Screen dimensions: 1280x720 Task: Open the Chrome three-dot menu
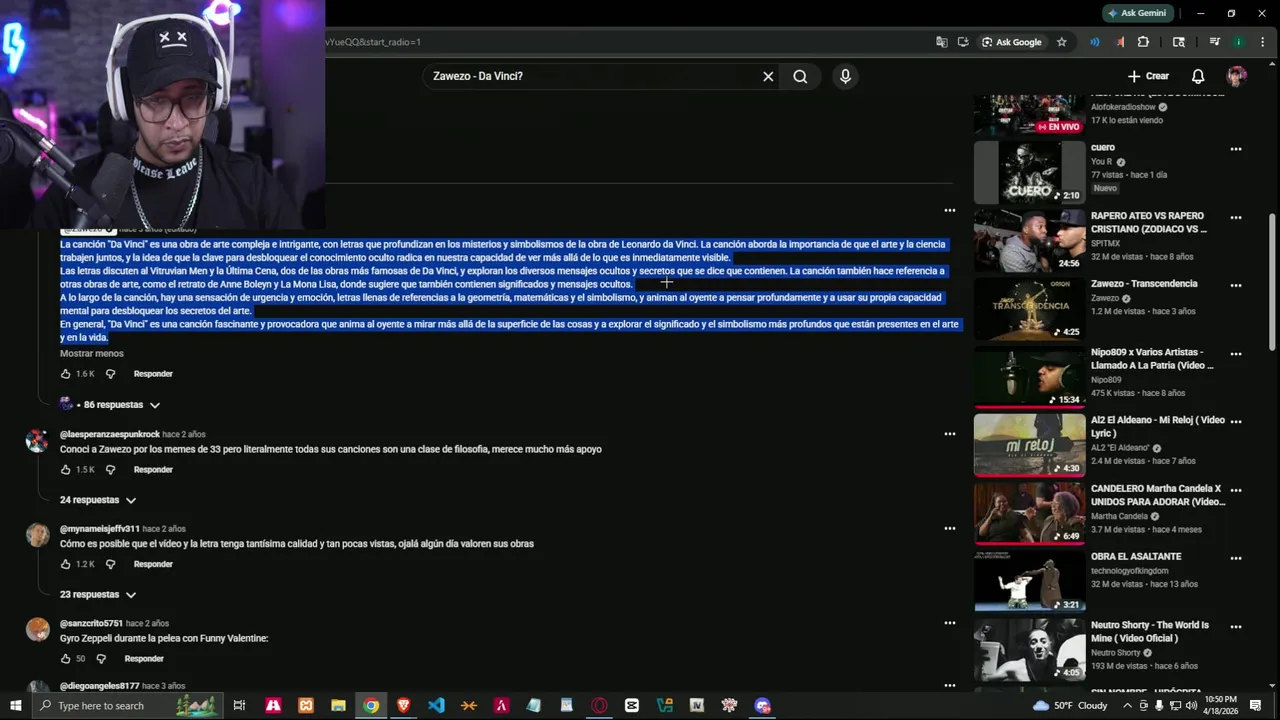click(x=1262, y=42)
